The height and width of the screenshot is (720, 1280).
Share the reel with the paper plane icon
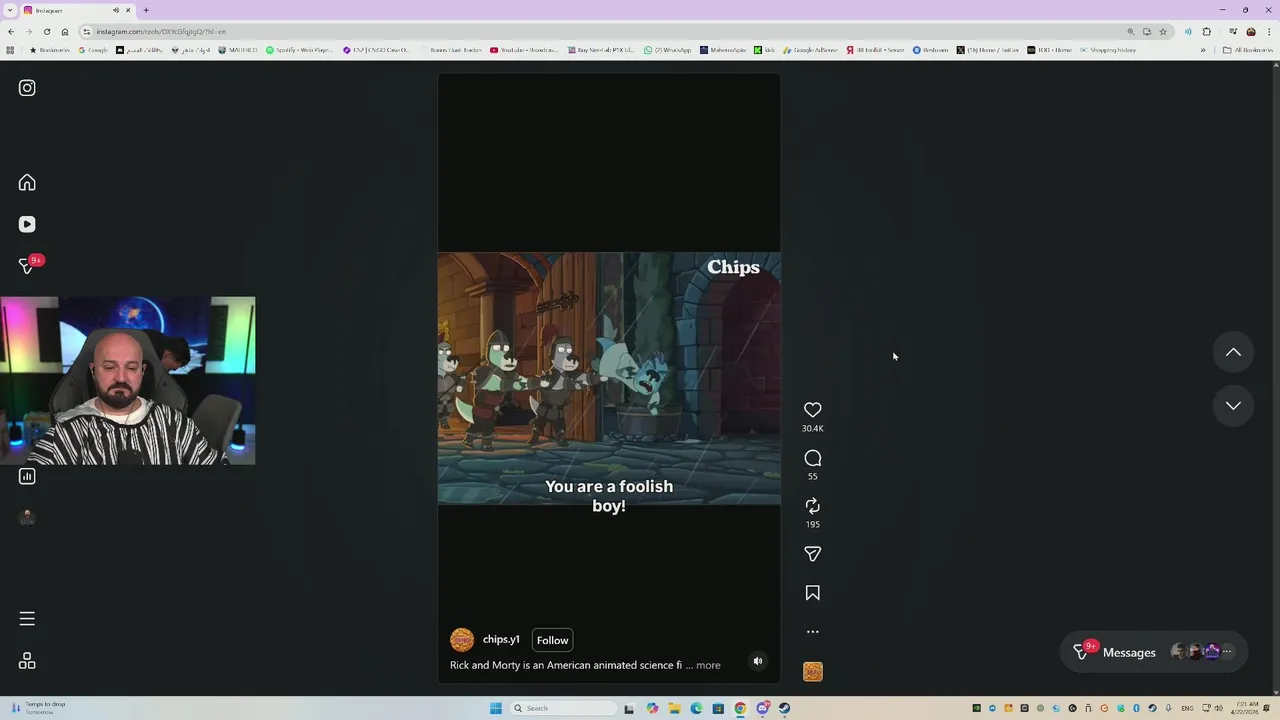813,554
